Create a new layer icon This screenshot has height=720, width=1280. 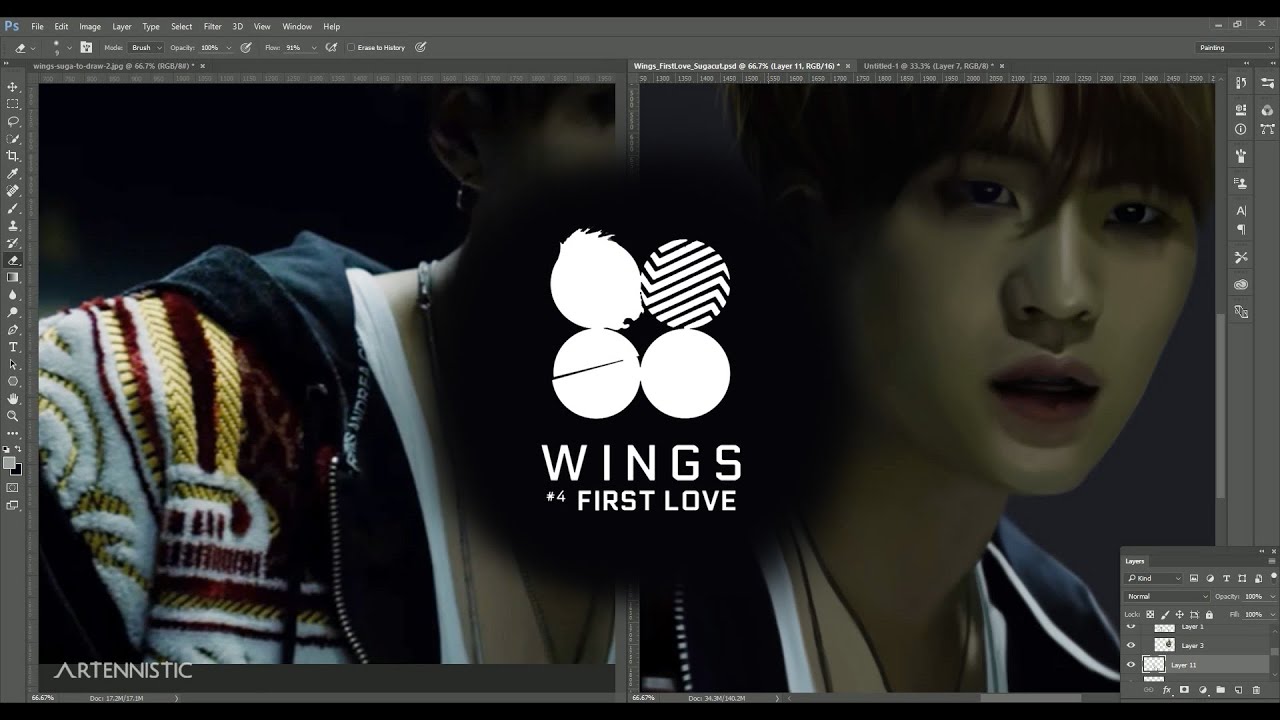tap(1238, 690)
